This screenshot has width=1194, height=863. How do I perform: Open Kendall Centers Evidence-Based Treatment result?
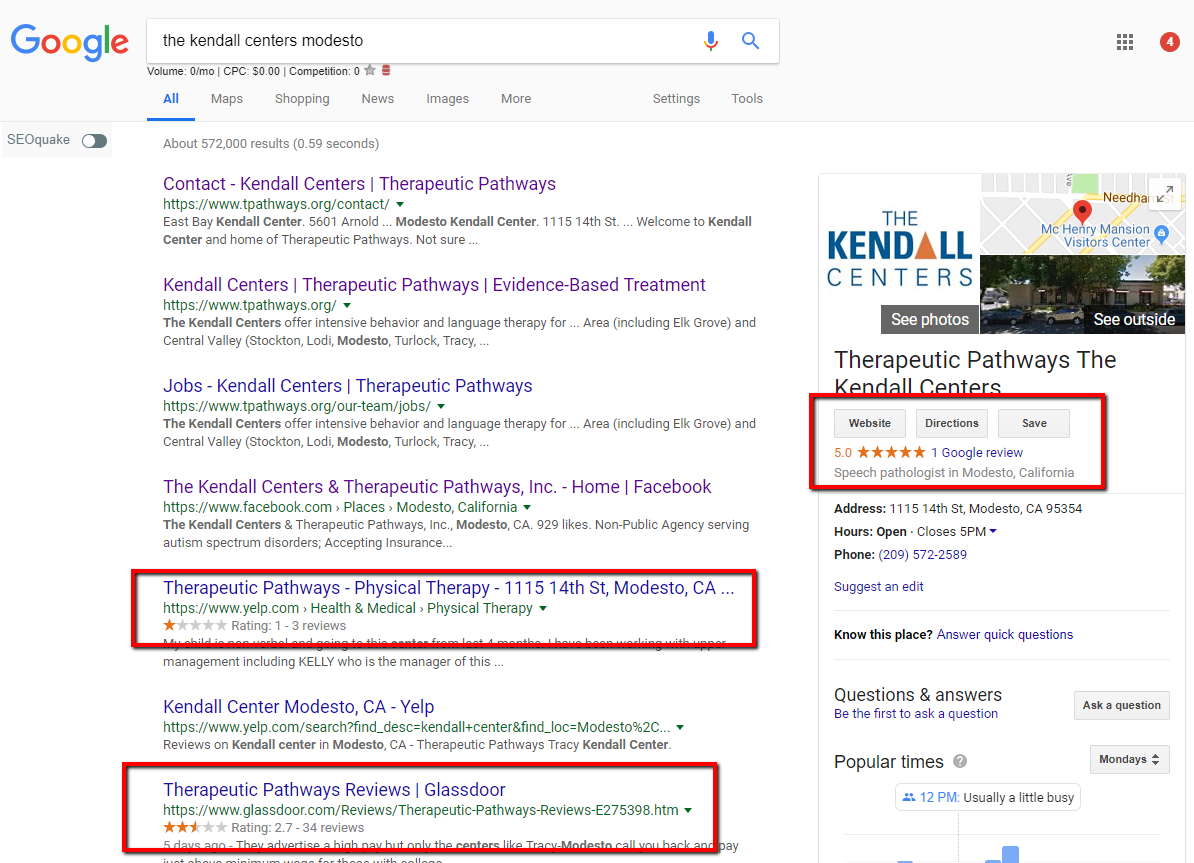pyautogui.click(x=434, y=285)
